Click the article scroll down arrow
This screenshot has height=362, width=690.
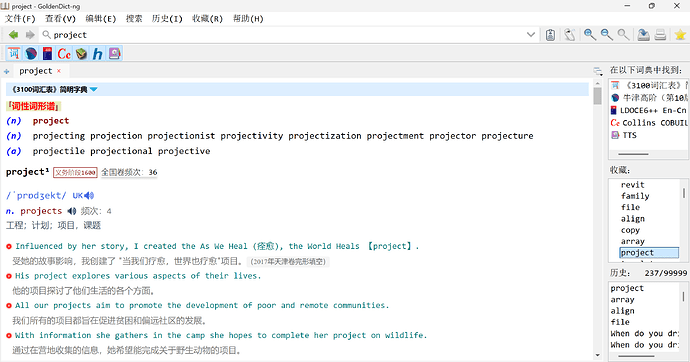pos(597,355)
